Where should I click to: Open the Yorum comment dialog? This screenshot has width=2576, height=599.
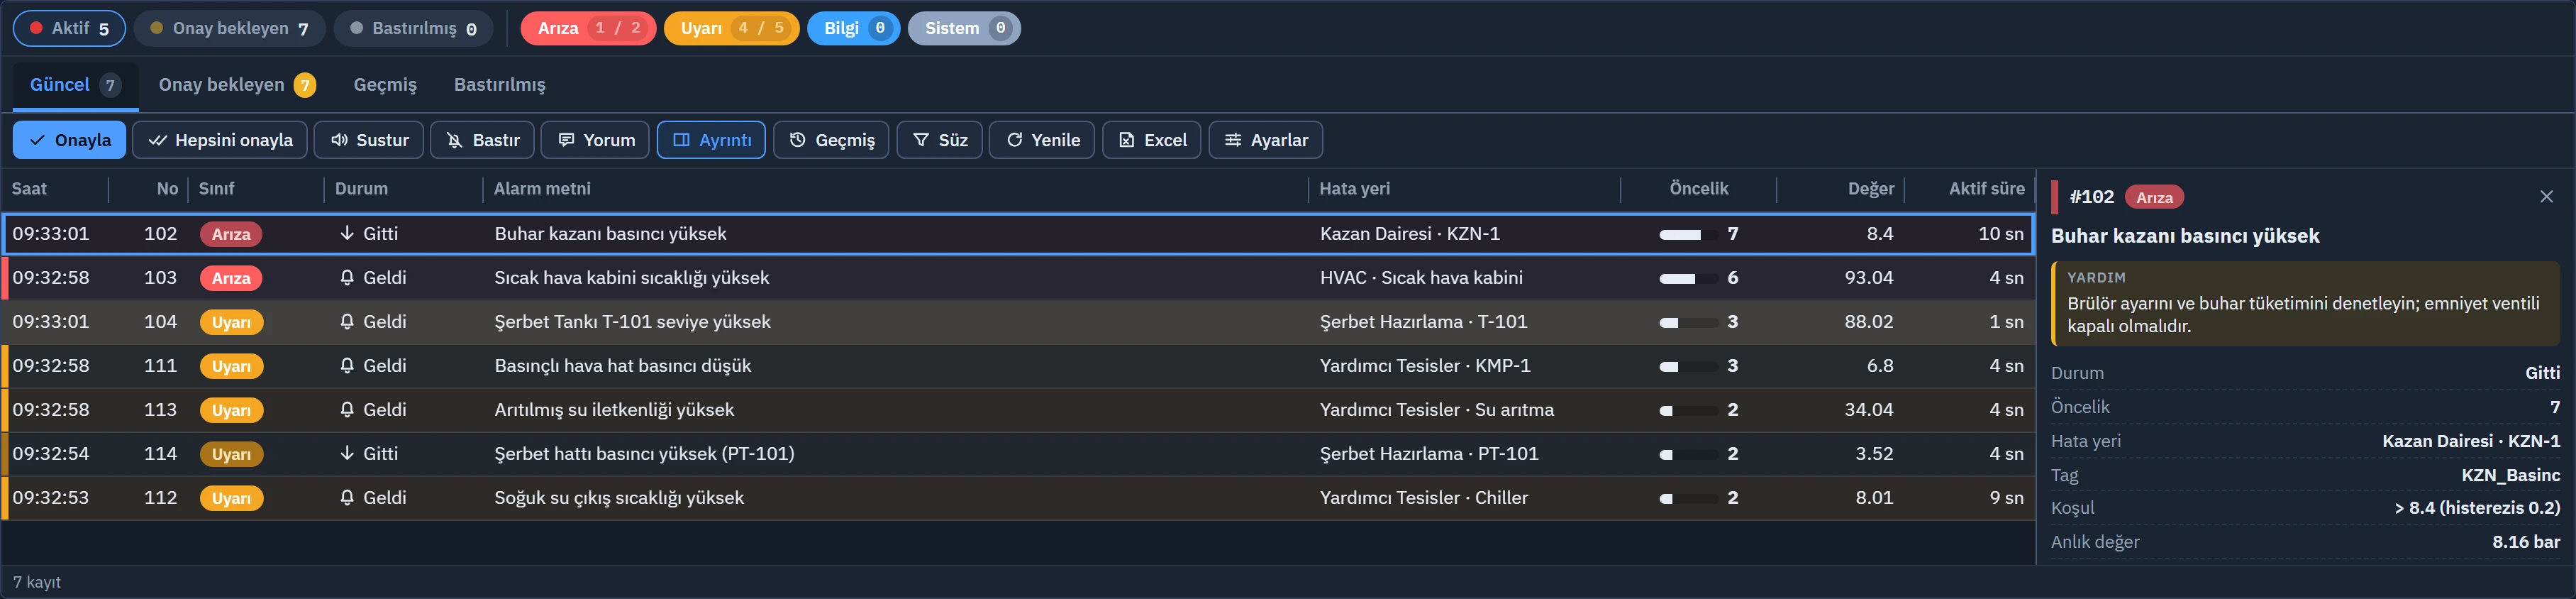coord(595,140)
